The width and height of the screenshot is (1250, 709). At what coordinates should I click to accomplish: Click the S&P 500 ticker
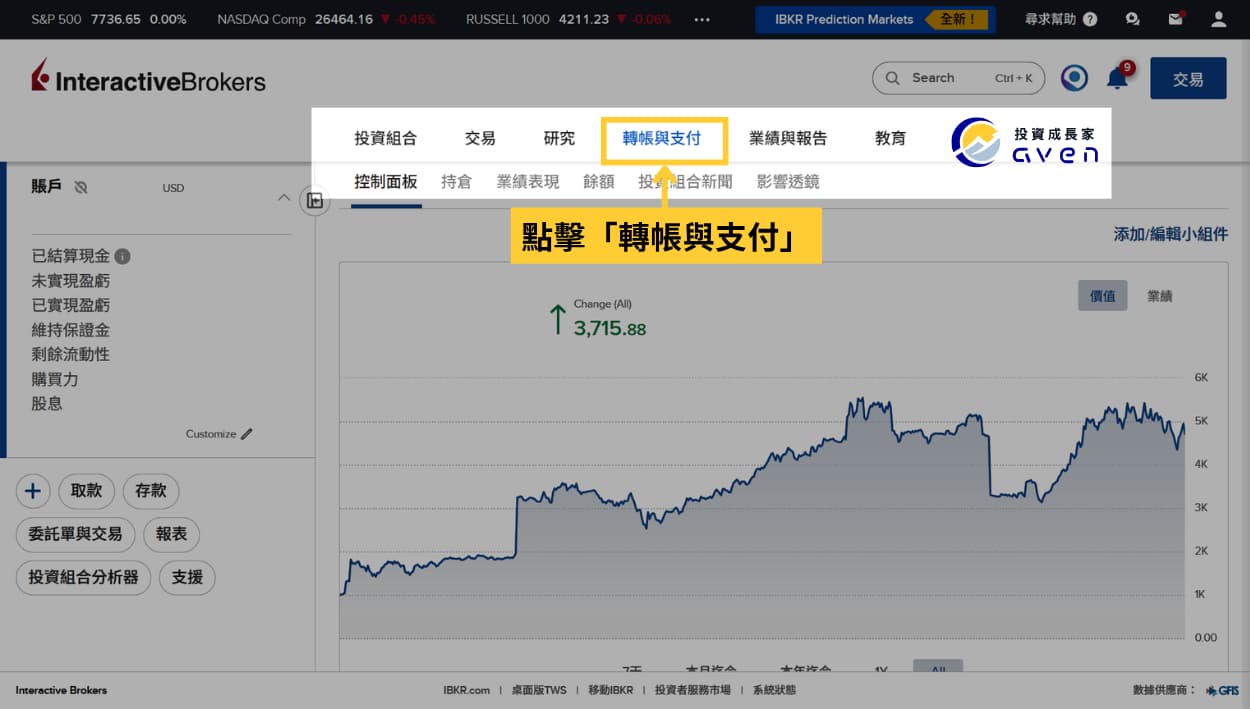click(109, 19)
